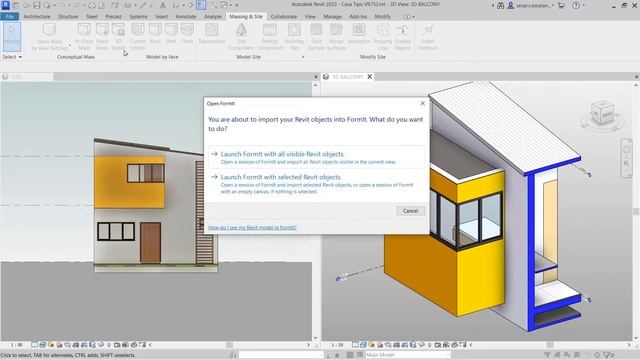Image resolution: width=640 pixels, height=360 pixels.
Task: Select the Property Line tool
Action: tap(383, 37)
